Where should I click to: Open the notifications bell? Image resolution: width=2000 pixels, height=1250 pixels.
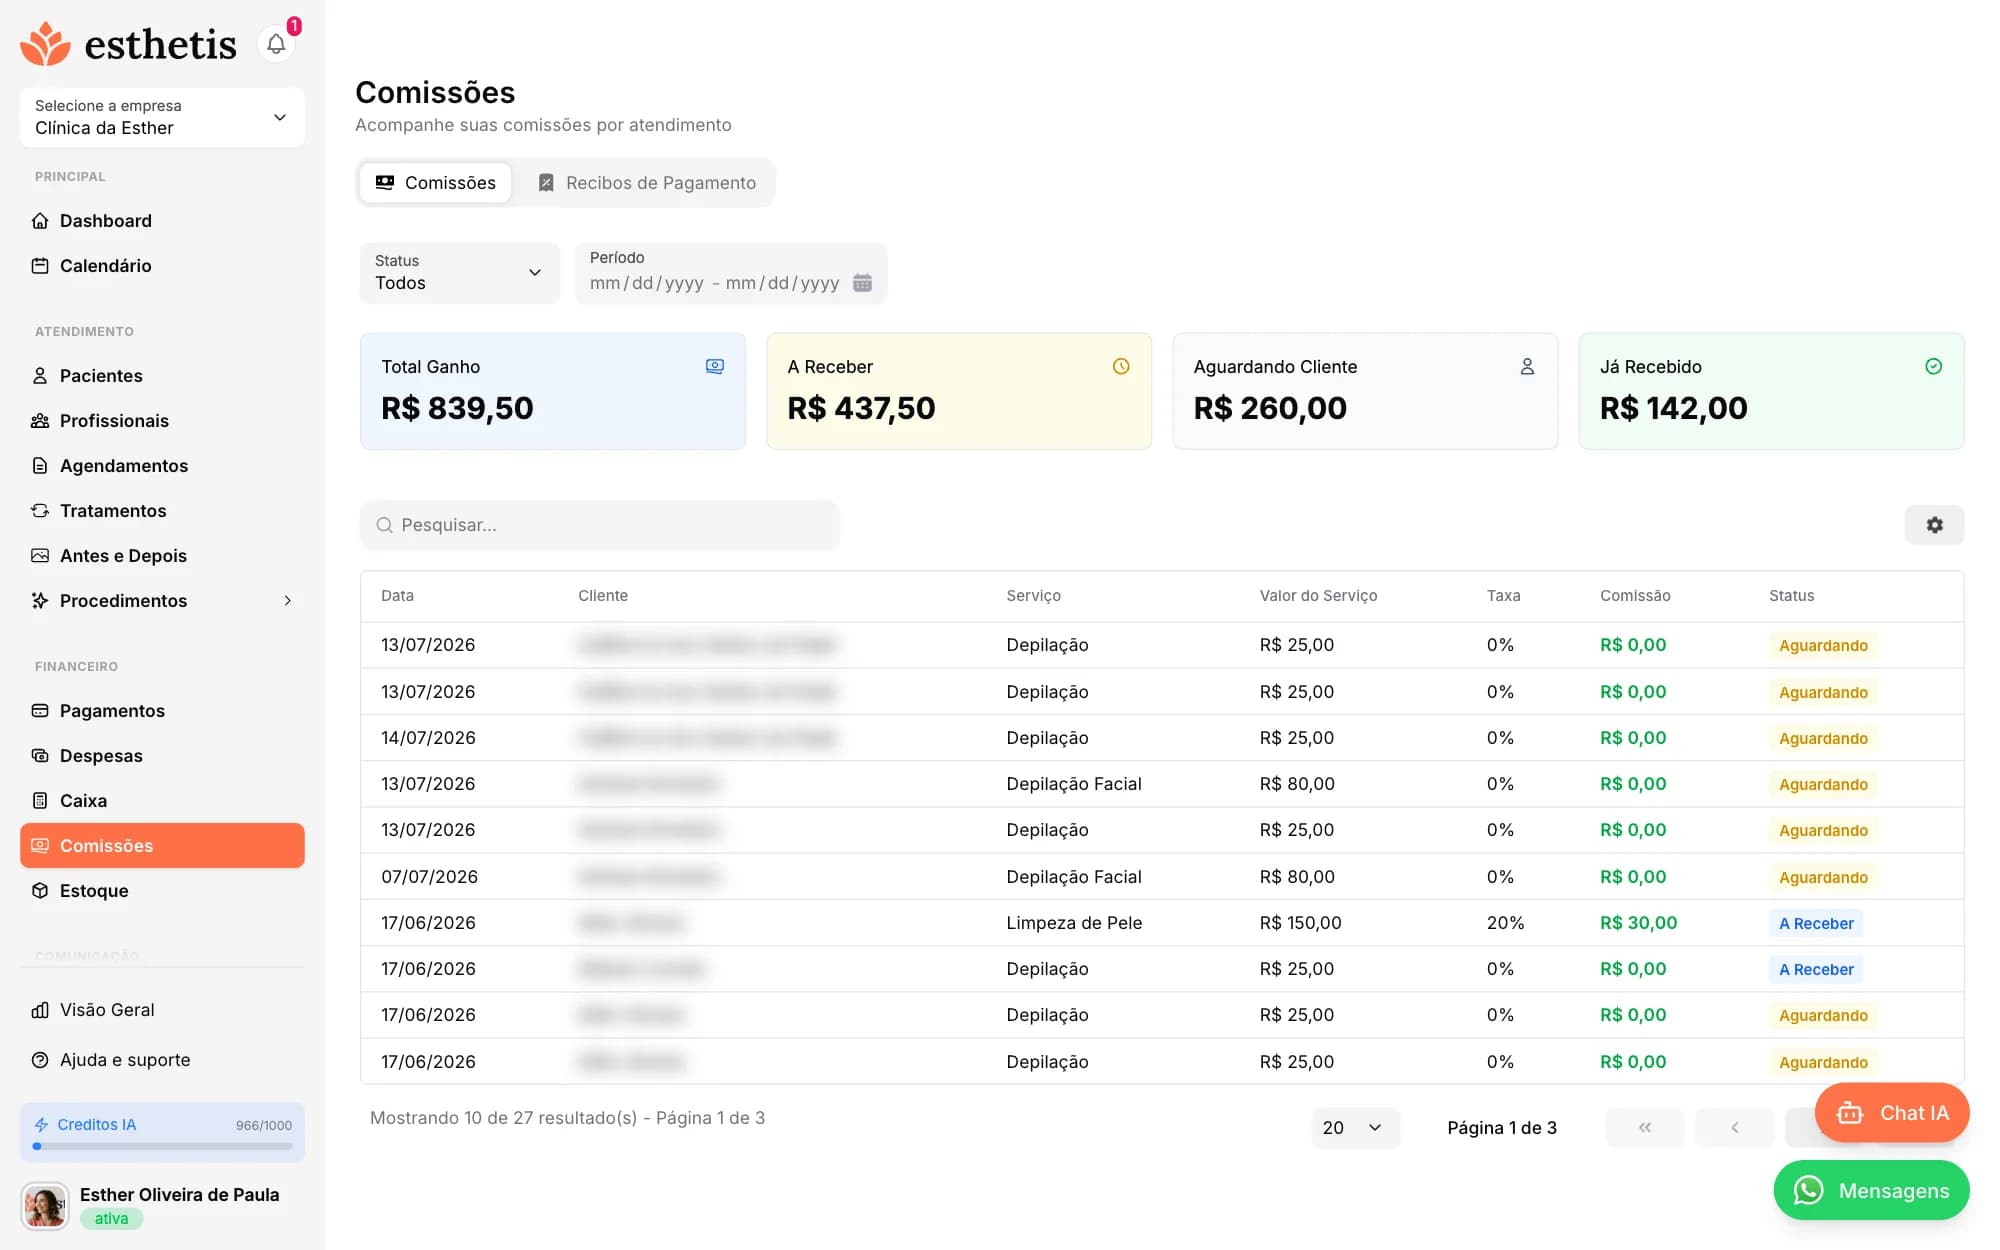tap(276, 44)
